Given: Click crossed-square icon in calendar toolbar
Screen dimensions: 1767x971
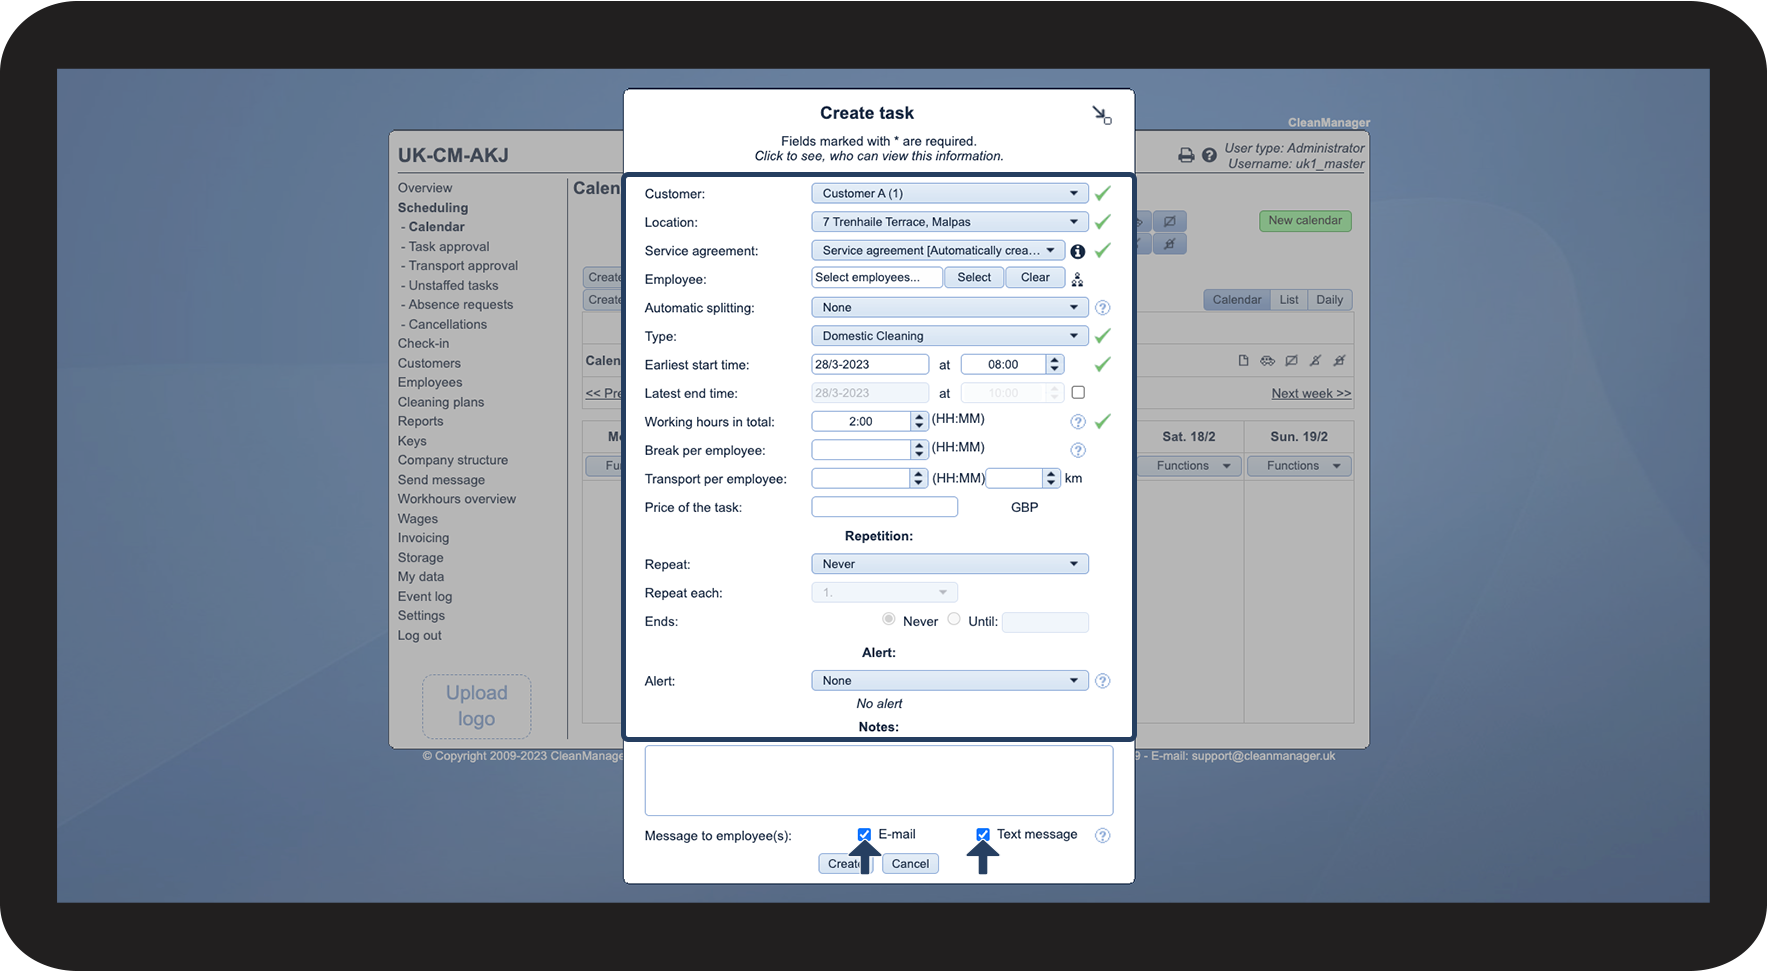Looking at the screenshot, I should (1291, 360).
